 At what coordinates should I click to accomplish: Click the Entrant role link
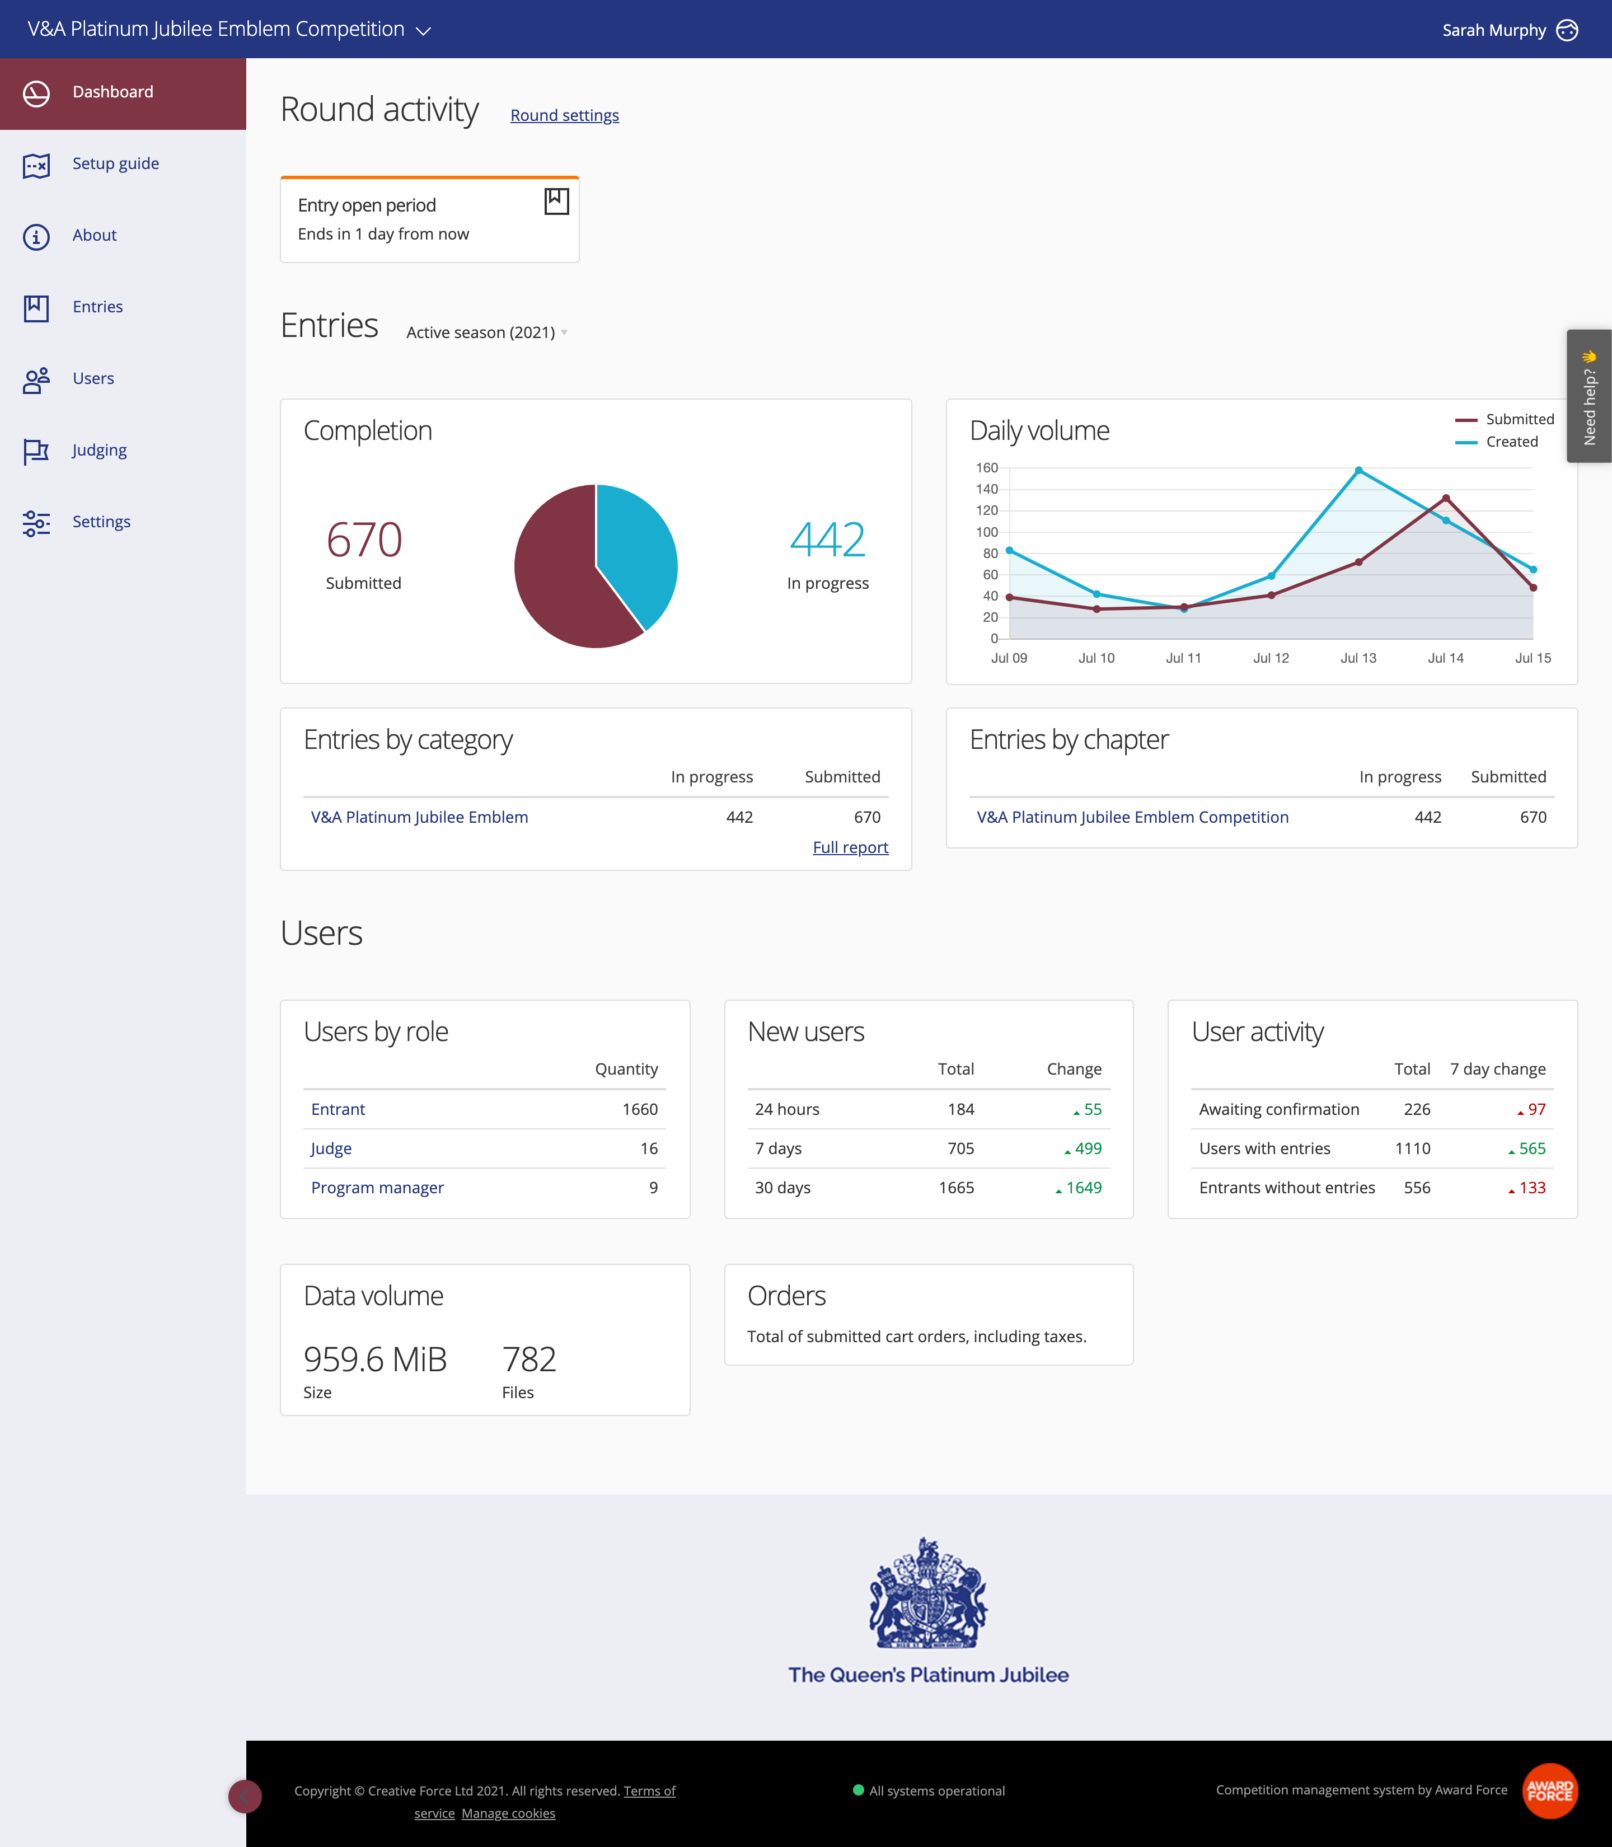tap(338, 1109)
